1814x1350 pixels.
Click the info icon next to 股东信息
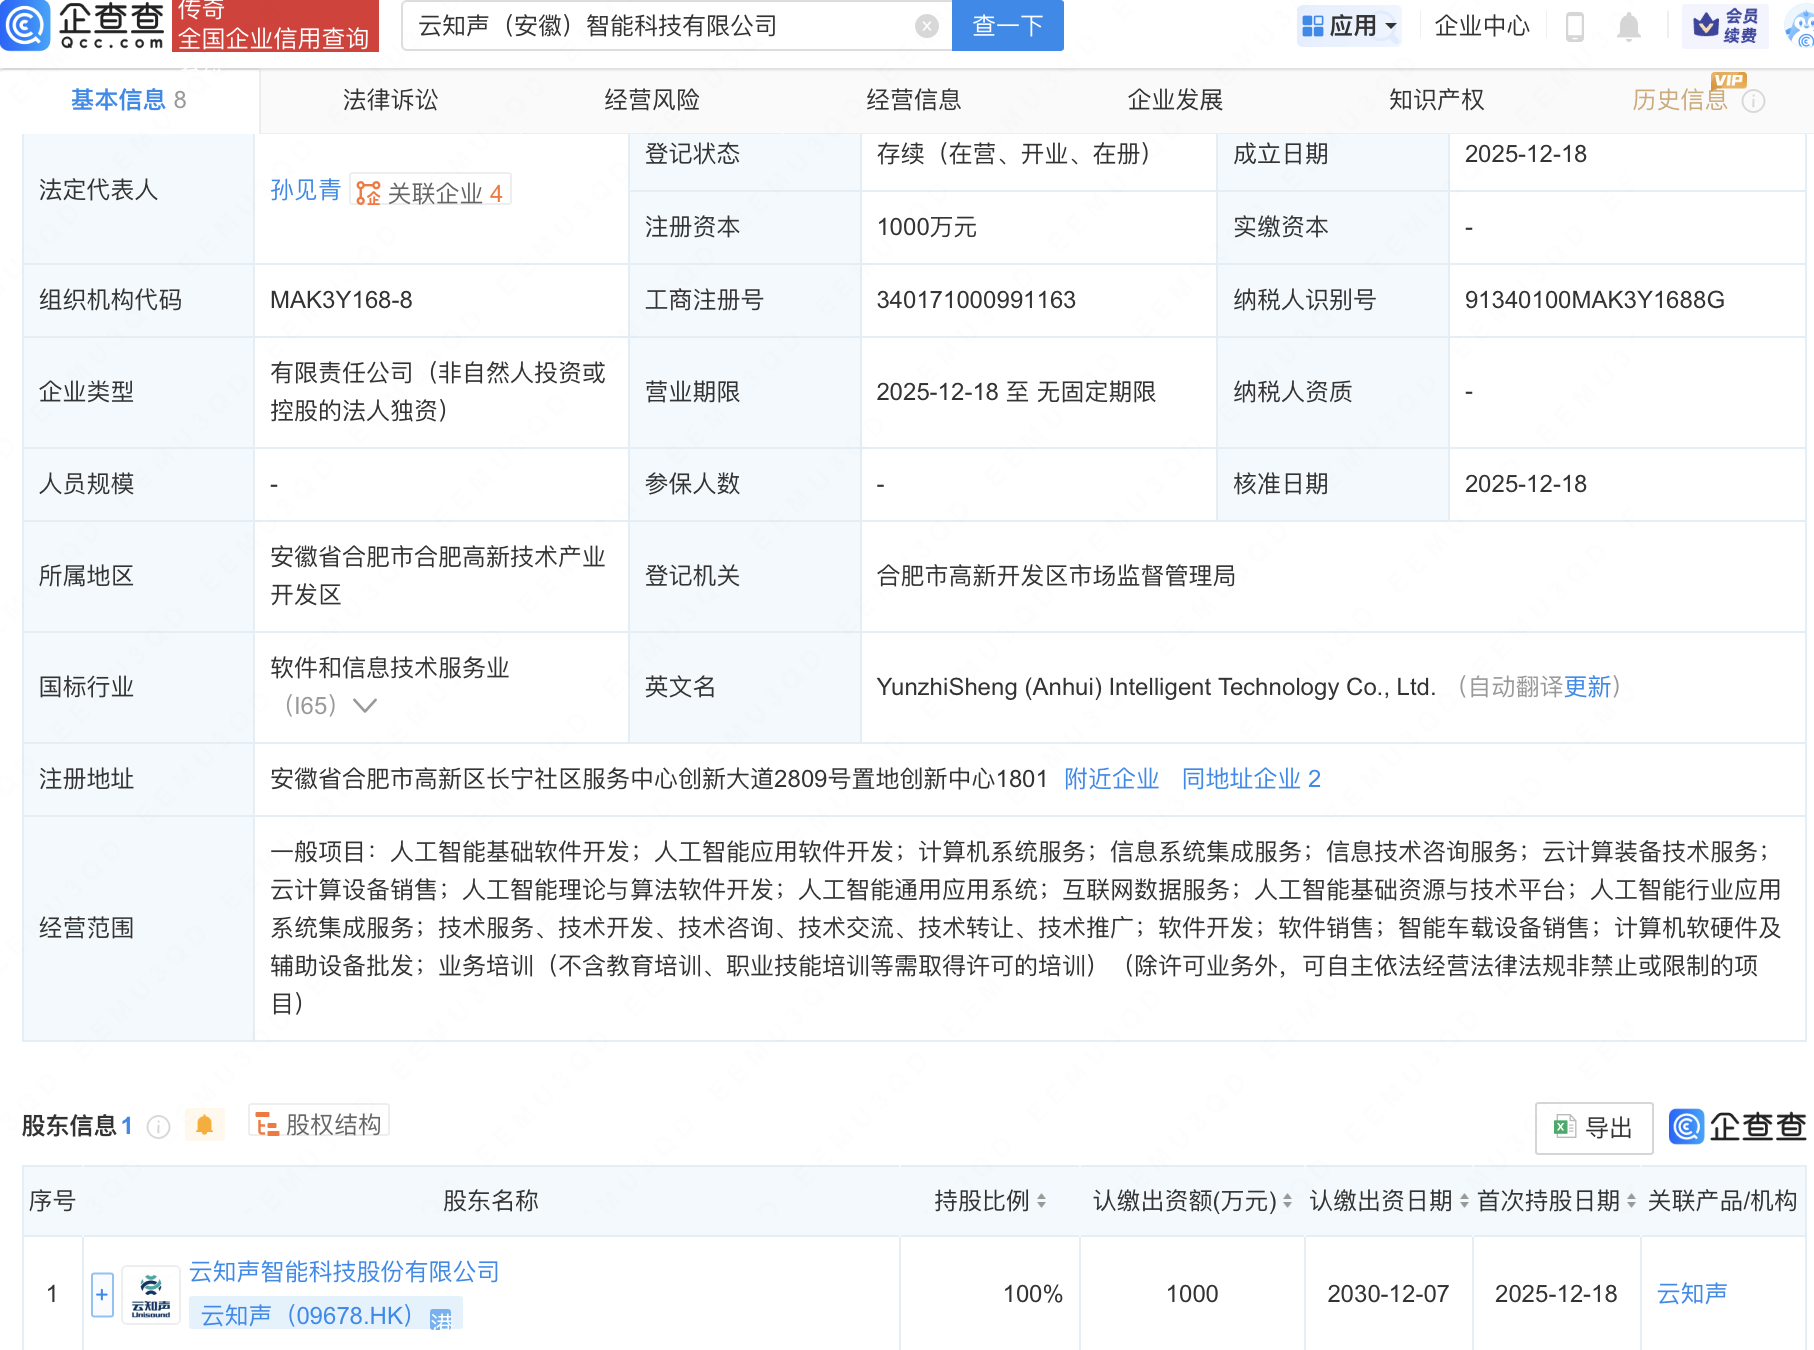[x=158, y=1127]
